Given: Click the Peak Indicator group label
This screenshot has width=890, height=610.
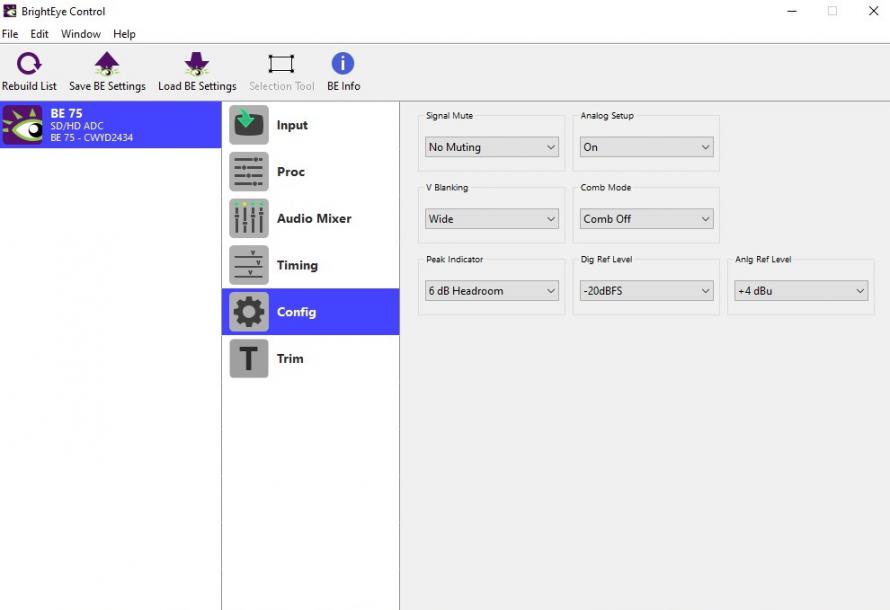Looking at the screenshot, I should (x=454, y=259).
